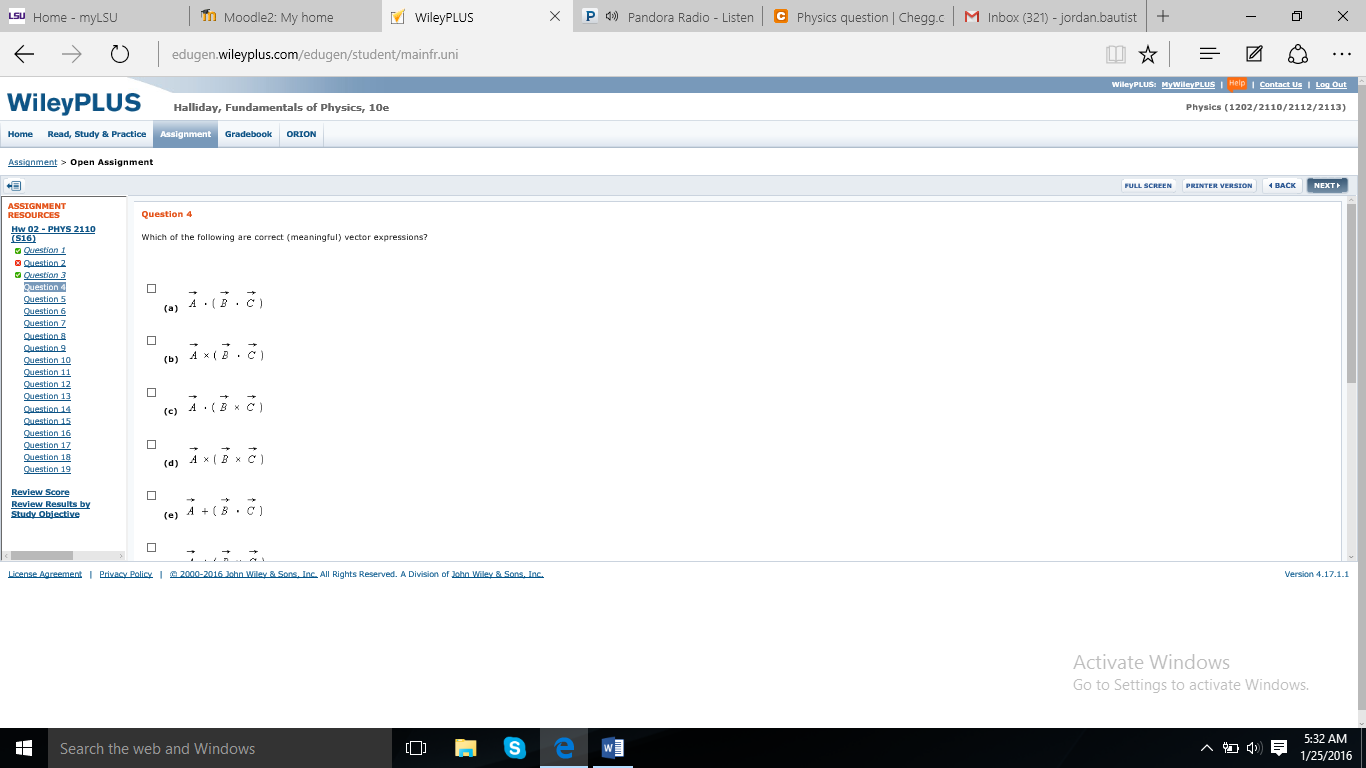
Task: Open Microsoft Edge taskbar icon
Action: tap(564, 748)
